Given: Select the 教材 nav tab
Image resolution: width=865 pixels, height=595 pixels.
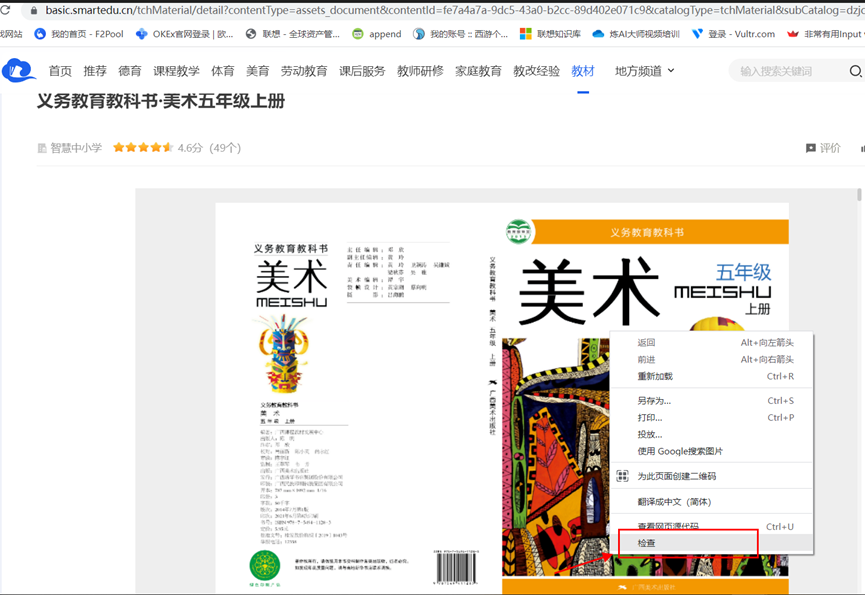Looking at the screenshot, I should coord(583,71).
